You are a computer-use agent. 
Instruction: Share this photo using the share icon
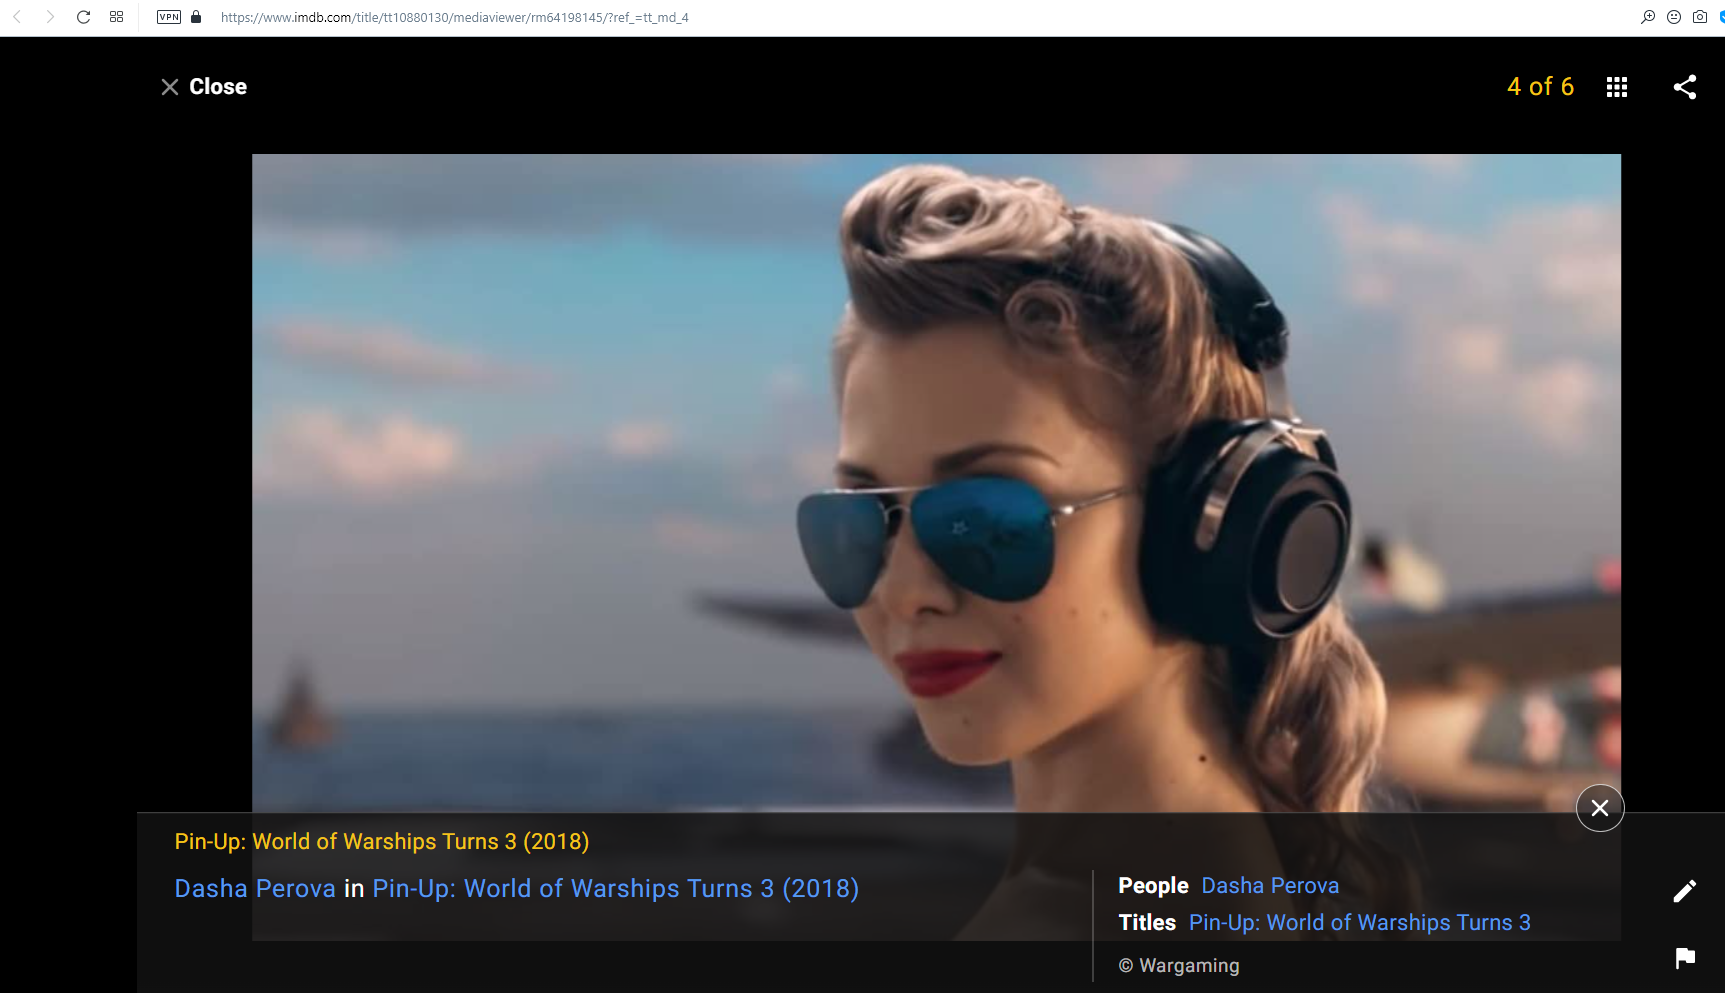[1685, 87]
